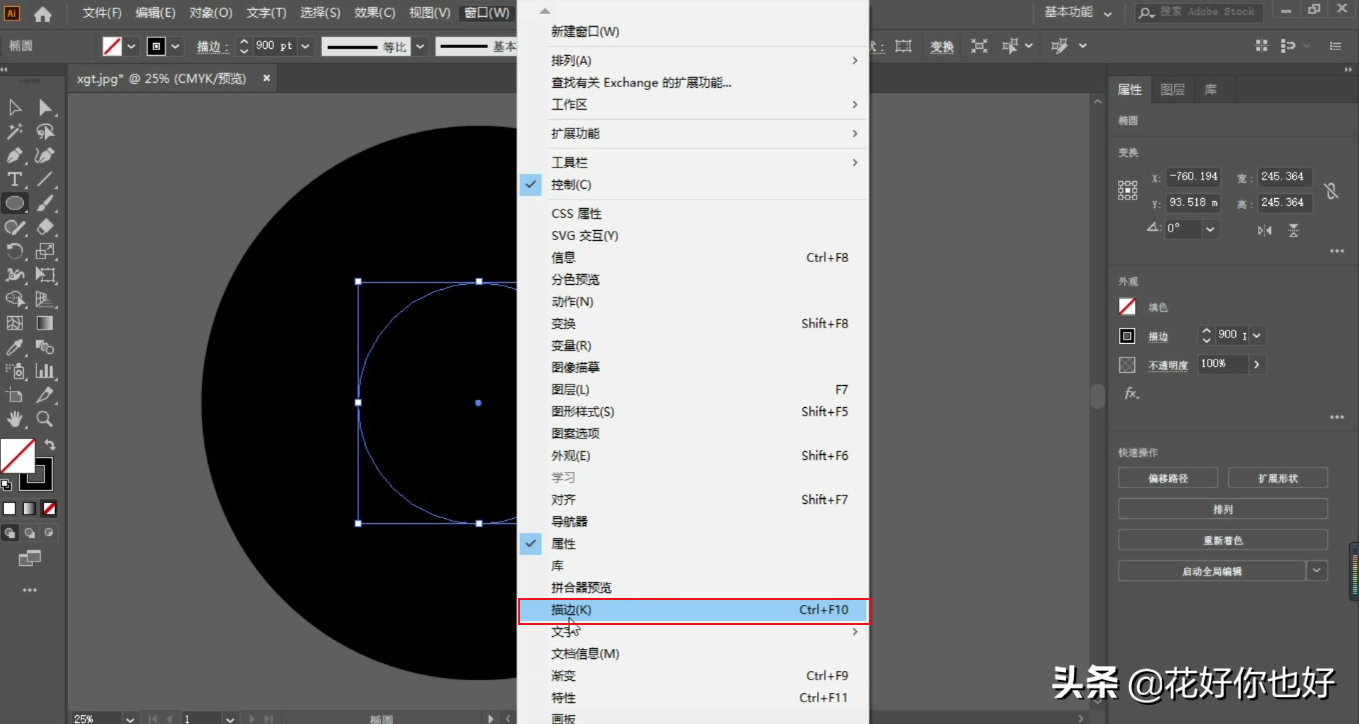Open the control bar stroke color dropdown
Viewport: 1359px width, 724px height.
(x=176, y=46)
